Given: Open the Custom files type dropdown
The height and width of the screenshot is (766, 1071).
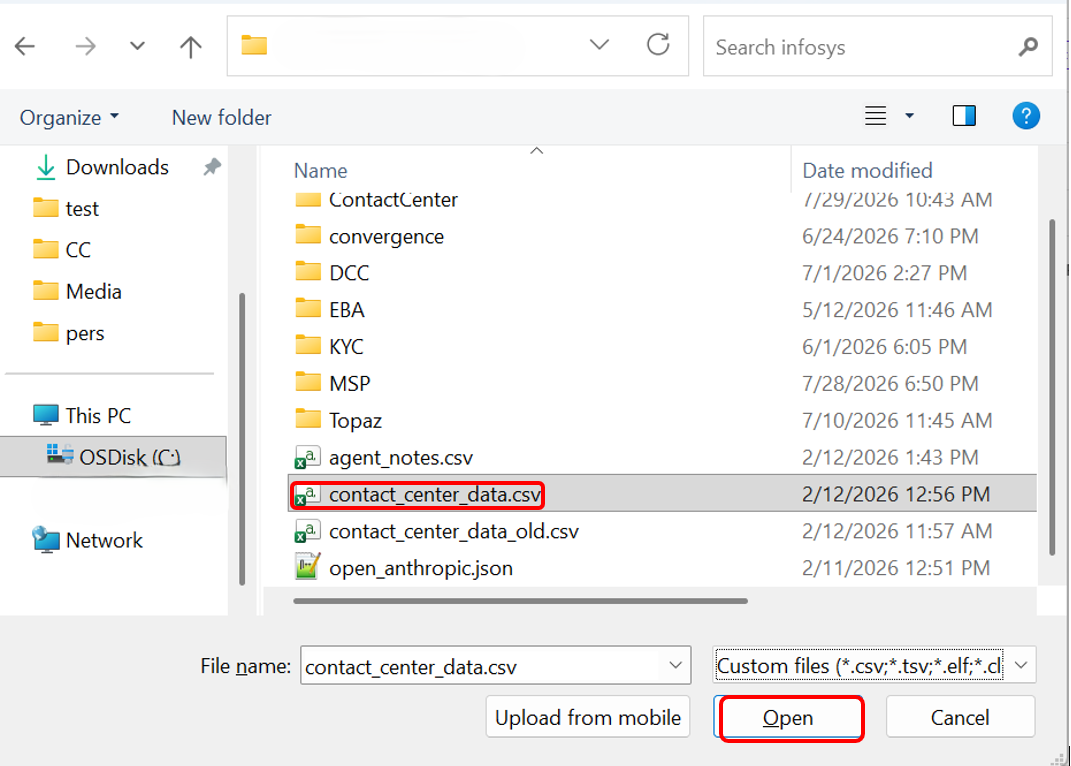Looking at the screenshot, I should pos(874,666).
